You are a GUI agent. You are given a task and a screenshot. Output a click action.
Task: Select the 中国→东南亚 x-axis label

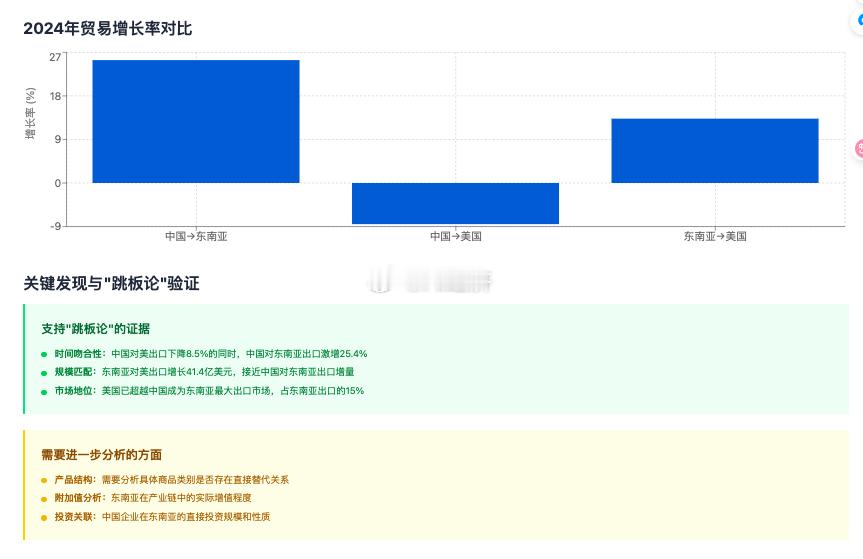click(x=196, y=236)
